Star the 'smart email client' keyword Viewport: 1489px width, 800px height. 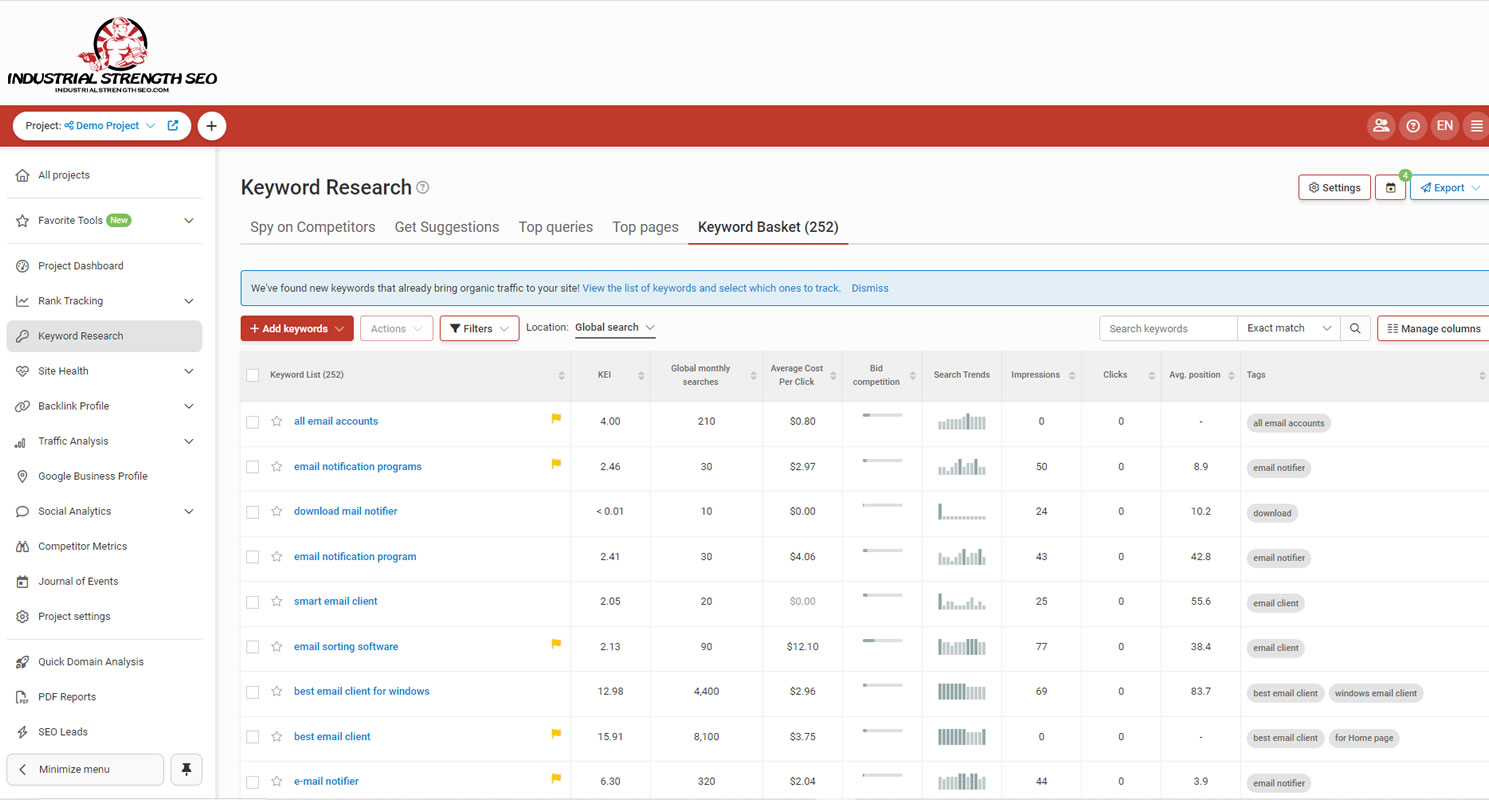pos(277,602)
